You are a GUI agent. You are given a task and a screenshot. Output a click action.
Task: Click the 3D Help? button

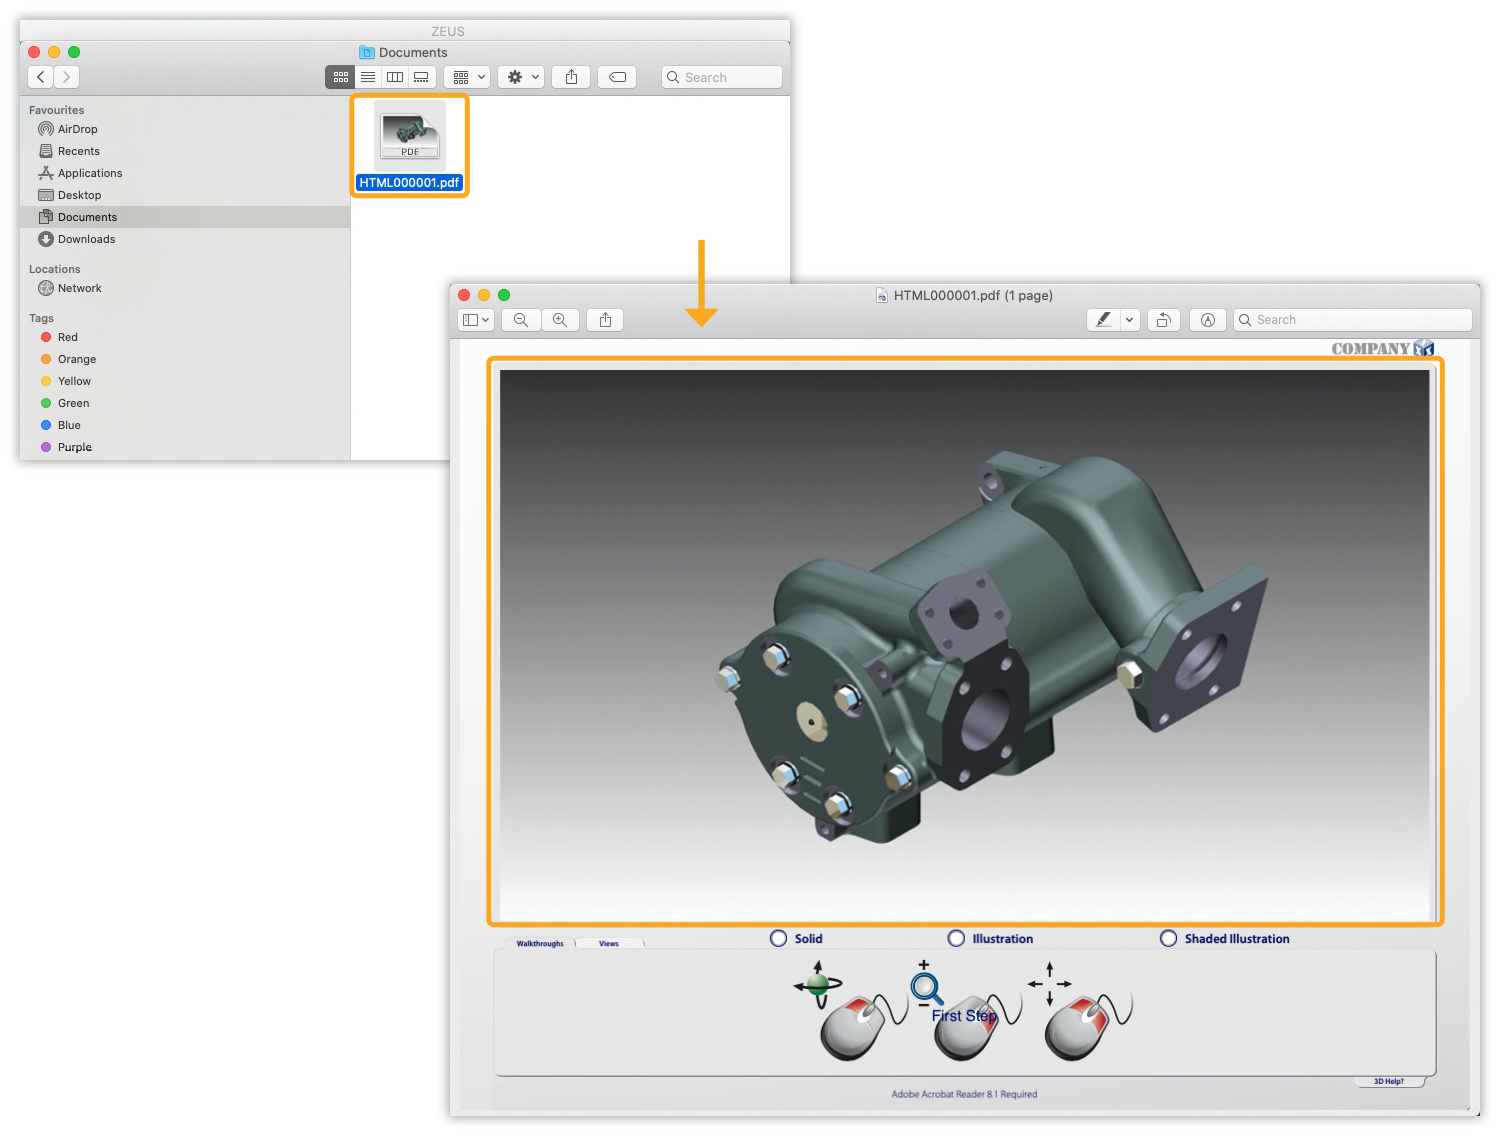click(1388, 1081)
